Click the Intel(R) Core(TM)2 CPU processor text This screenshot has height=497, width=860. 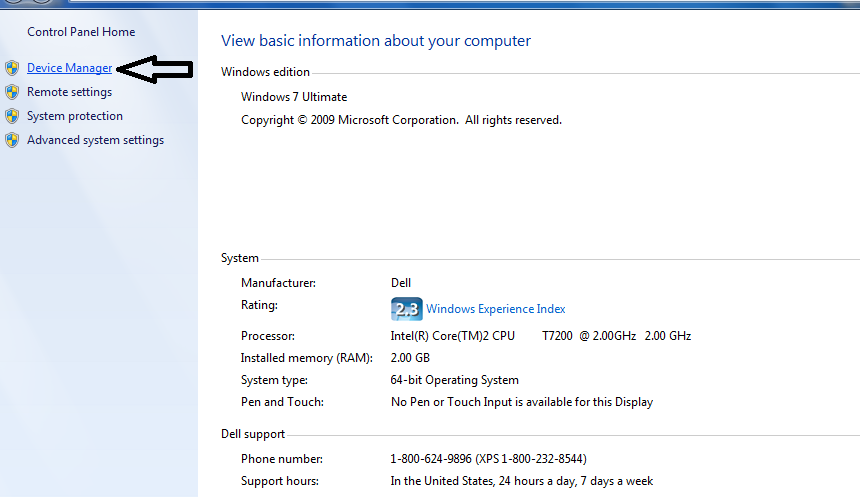452,336
